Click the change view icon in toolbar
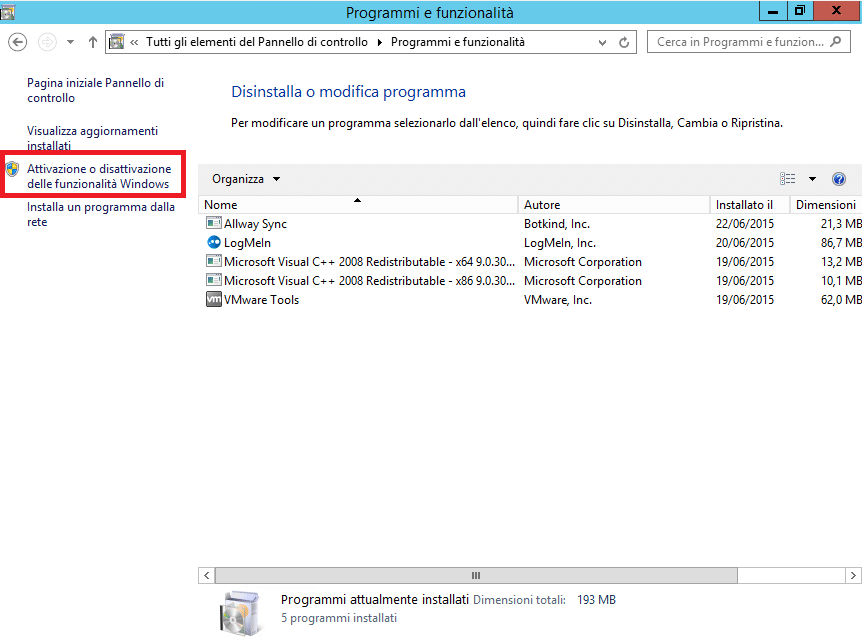The height and width of the screenshot is (642, 862). click(787, 179)
